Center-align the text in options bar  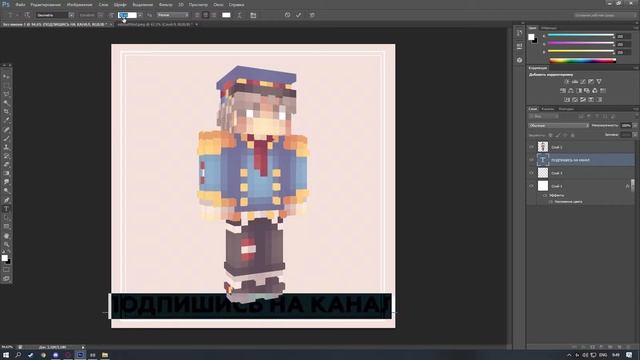coord(205,15)
